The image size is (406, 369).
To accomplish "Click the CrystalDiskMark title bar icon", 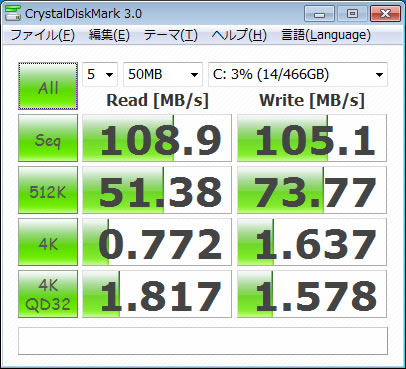I will 13,13.
